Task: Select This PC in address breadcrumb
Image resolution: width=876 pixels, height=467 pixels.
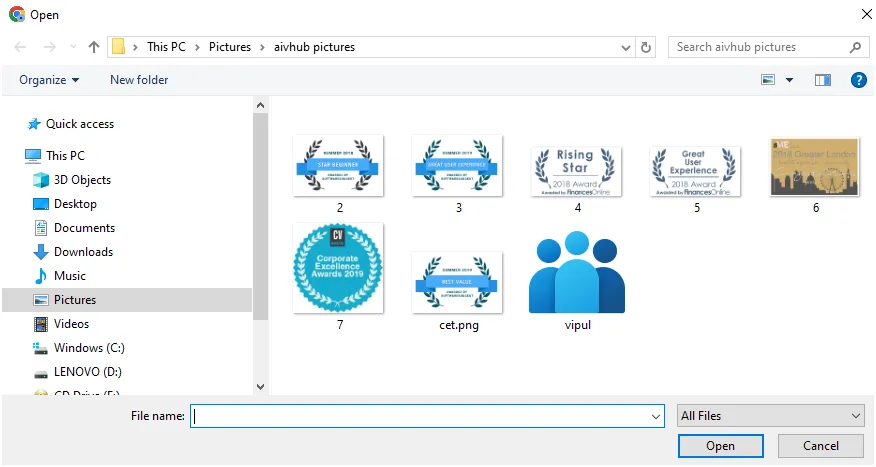Action: click(x=166, y=47)
